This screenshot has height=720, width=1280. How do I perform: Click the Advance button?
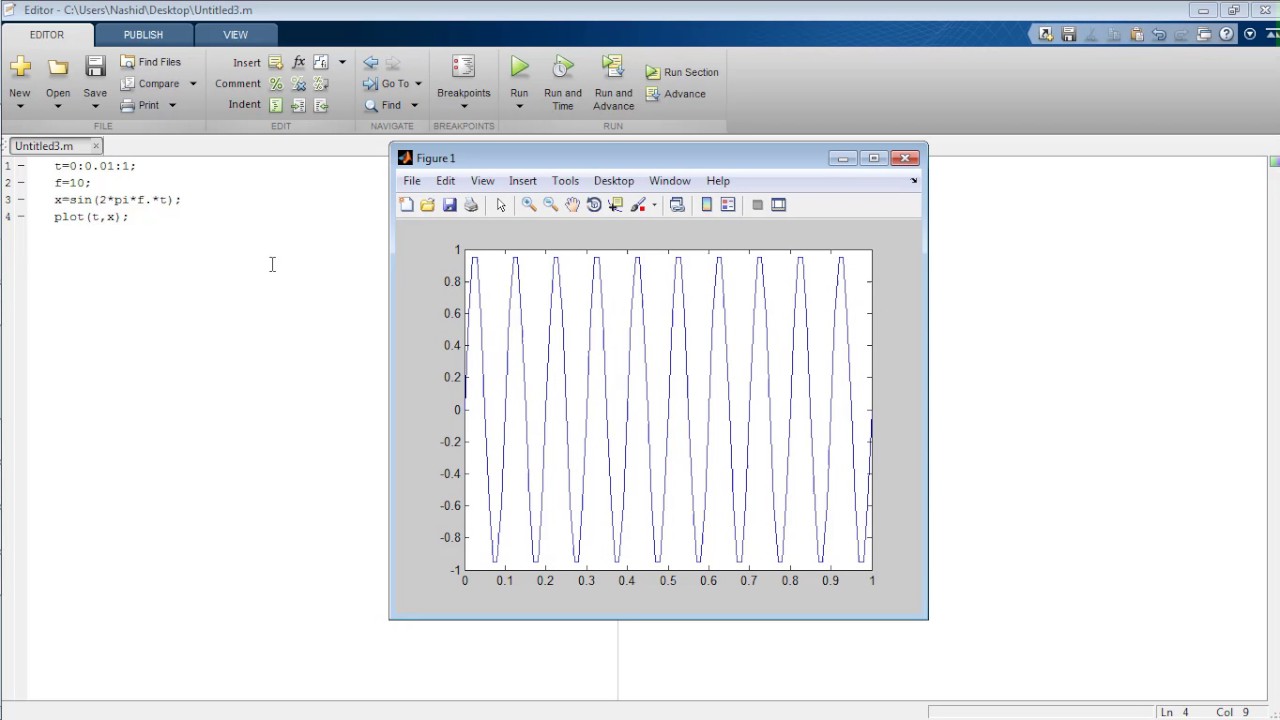coord(676,94)
